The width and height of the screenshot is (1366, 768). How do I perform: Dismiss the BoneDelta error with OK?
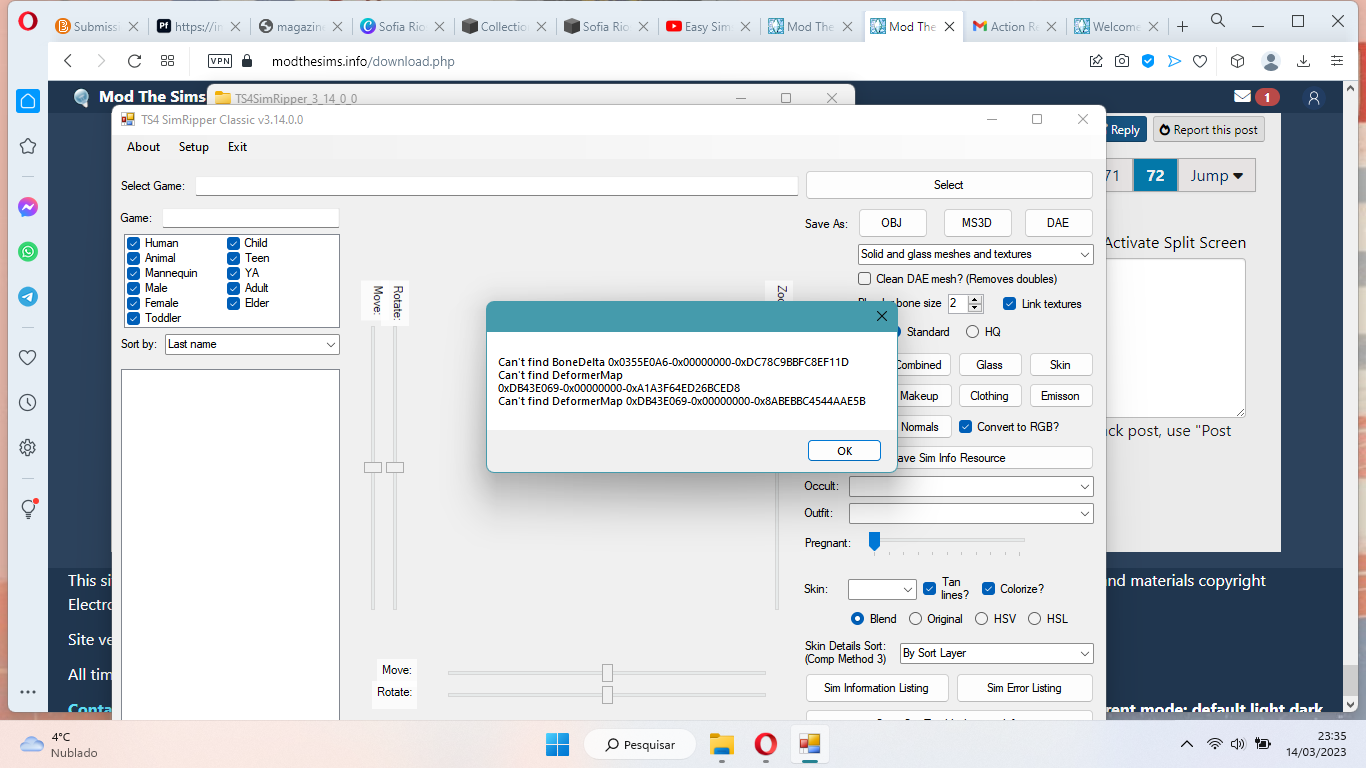tap(843, 450)
